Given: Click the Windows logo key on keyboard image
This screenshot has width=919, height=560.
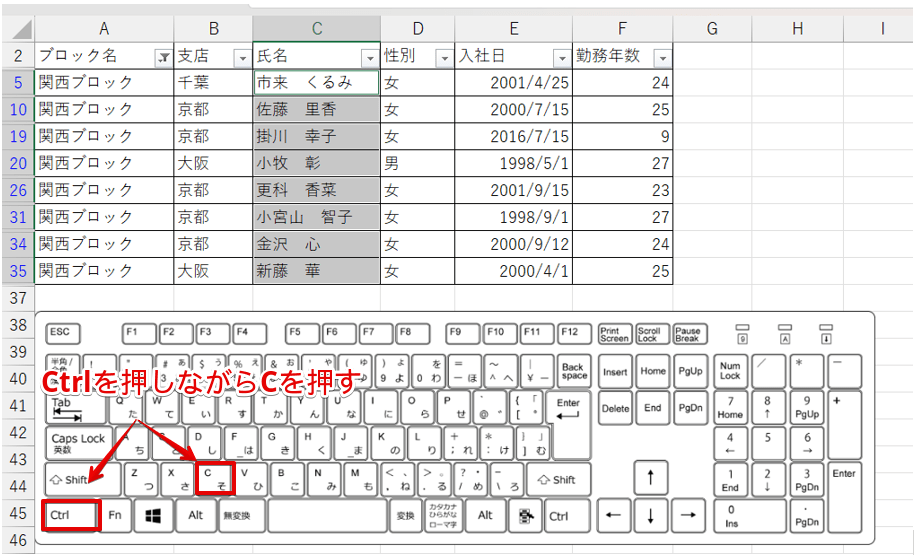Looking at the screenshot, I should tap(153, 516).
